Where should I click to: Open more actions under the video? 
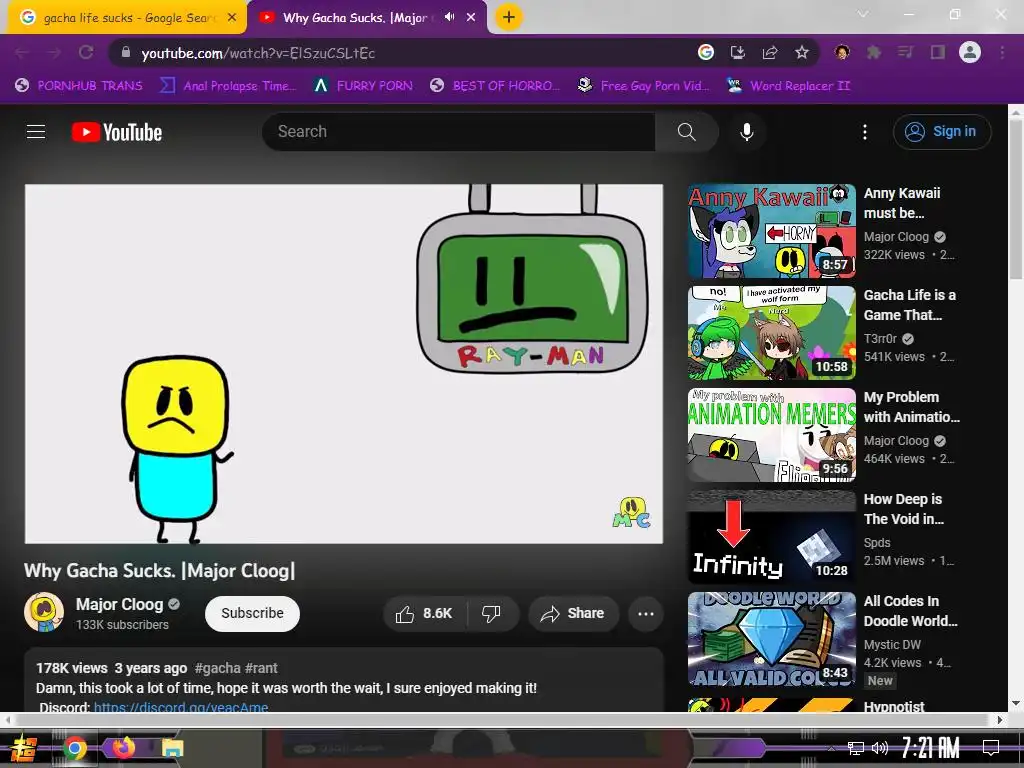click(646, 614)
